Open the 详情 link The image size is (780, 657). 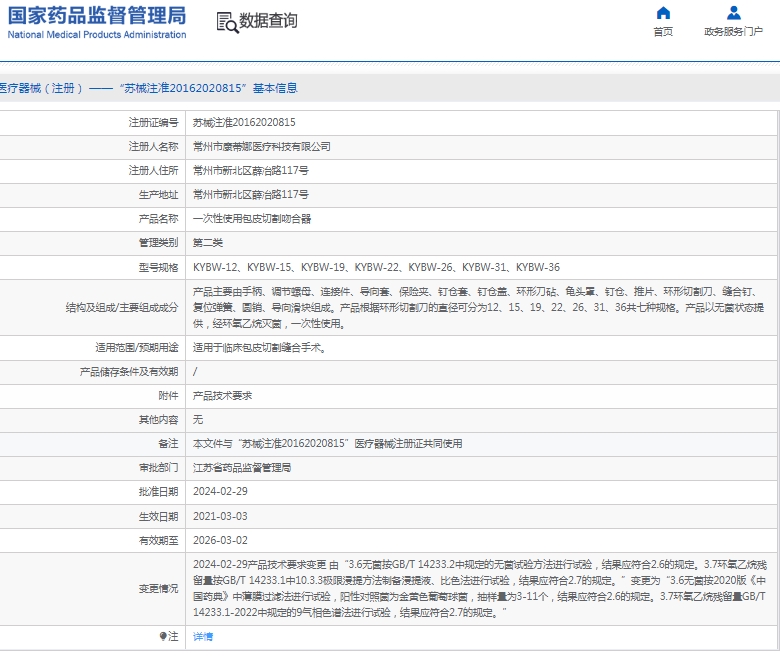(x=203, y=637)
